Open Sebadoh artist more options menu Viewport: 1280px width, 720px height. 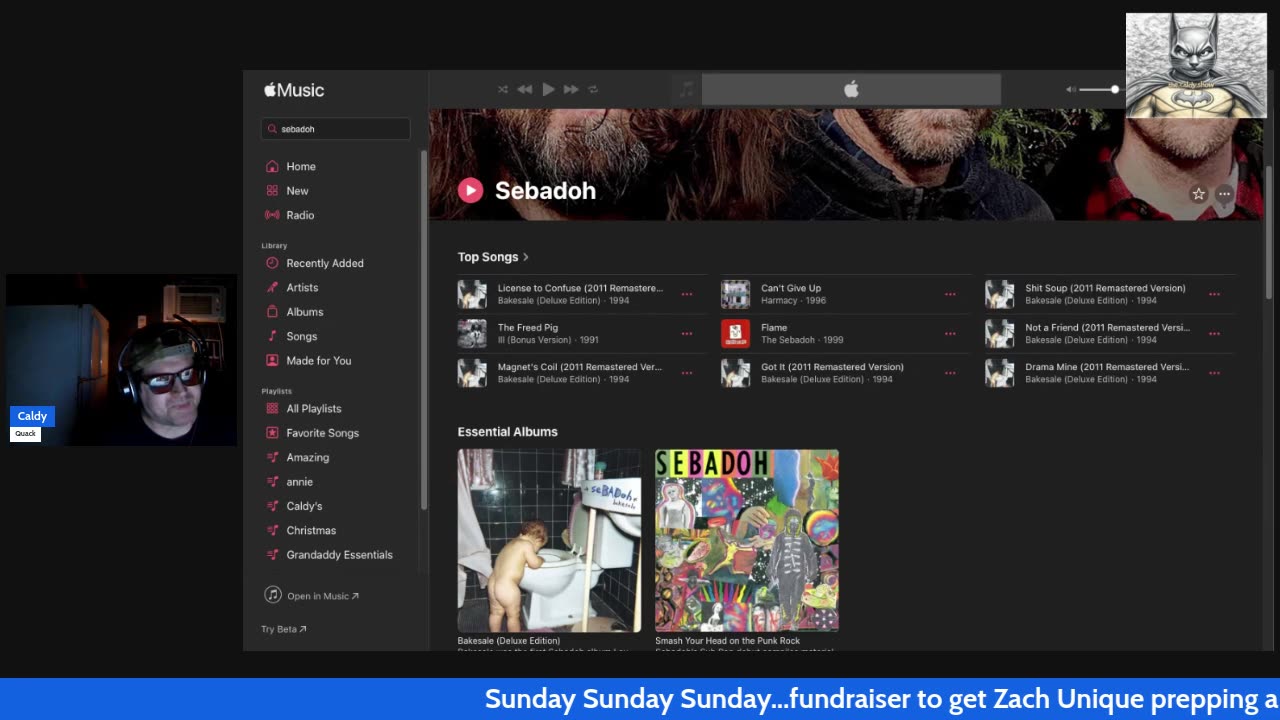1224,194
